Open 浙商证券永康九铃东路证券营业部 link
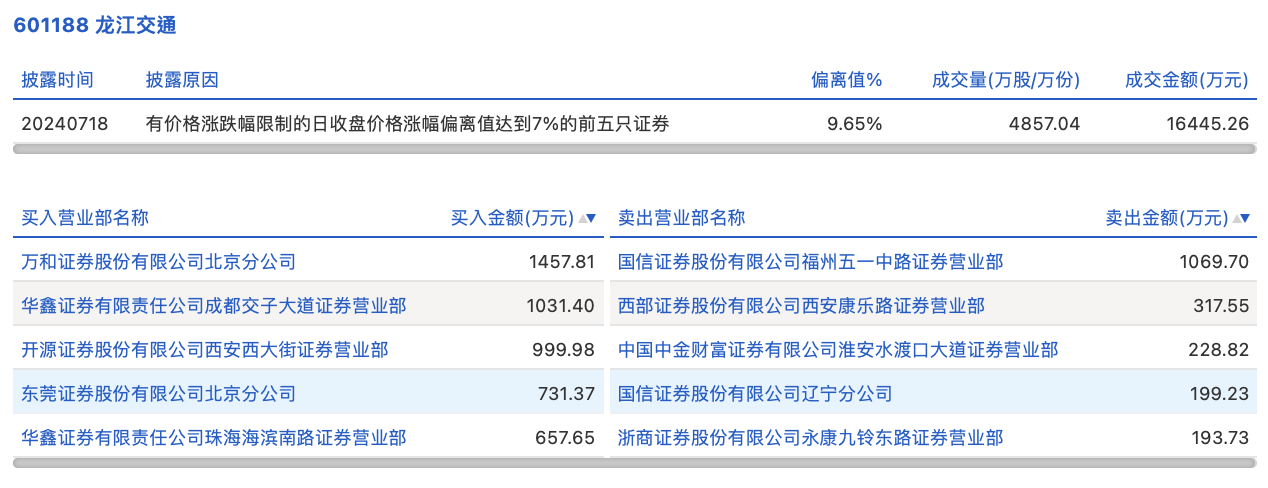This screenshot has width=1268, height=488. [810, 438]
